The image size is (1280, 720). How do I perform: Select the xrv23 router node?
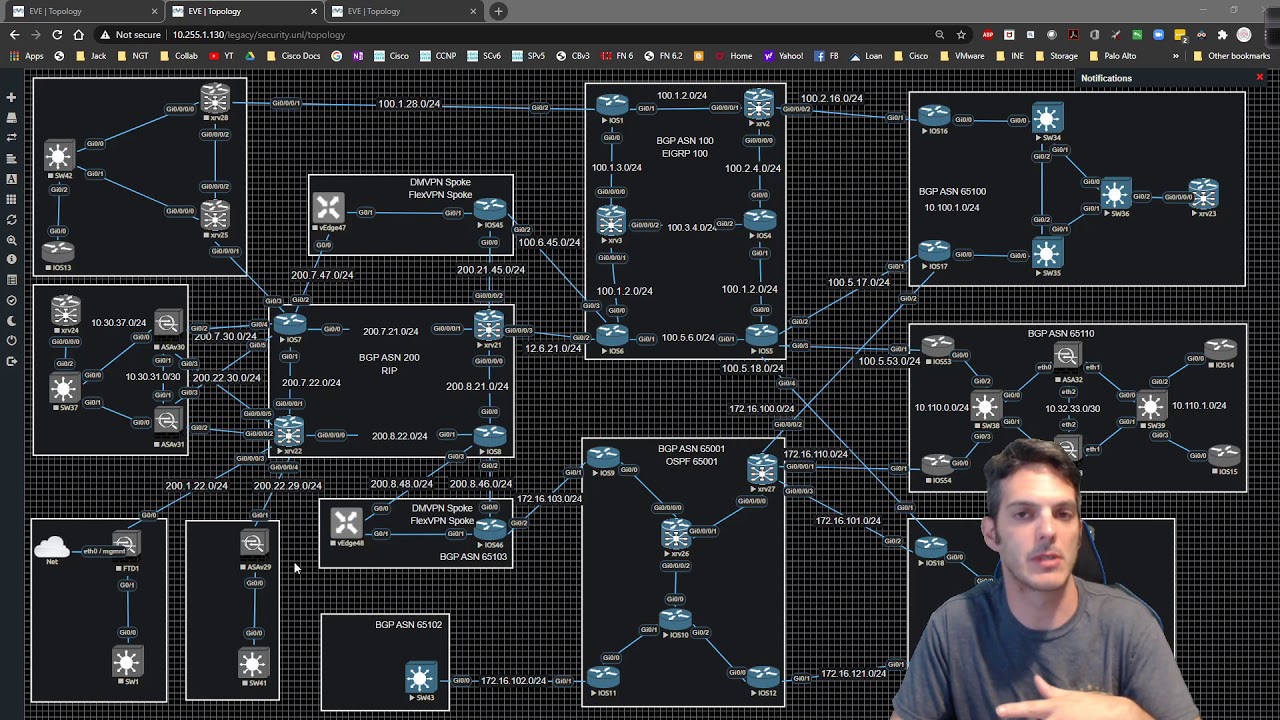pos(1203,194)
